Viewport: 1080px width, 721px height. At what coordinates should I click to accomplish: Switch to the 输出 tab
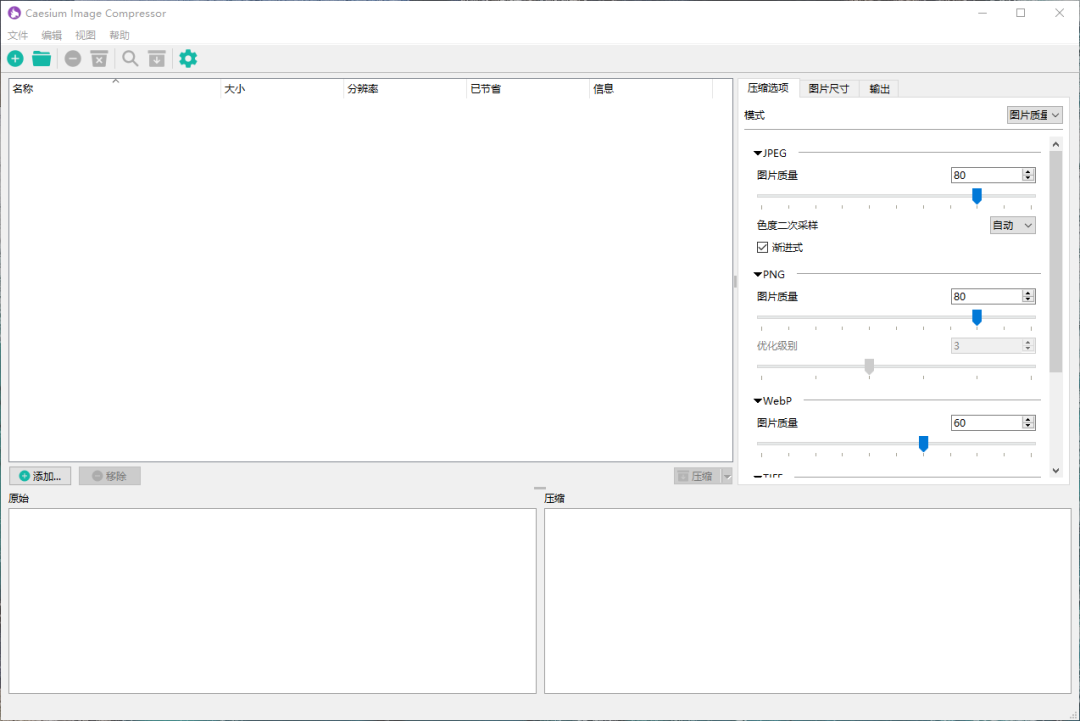click(880, 89)
